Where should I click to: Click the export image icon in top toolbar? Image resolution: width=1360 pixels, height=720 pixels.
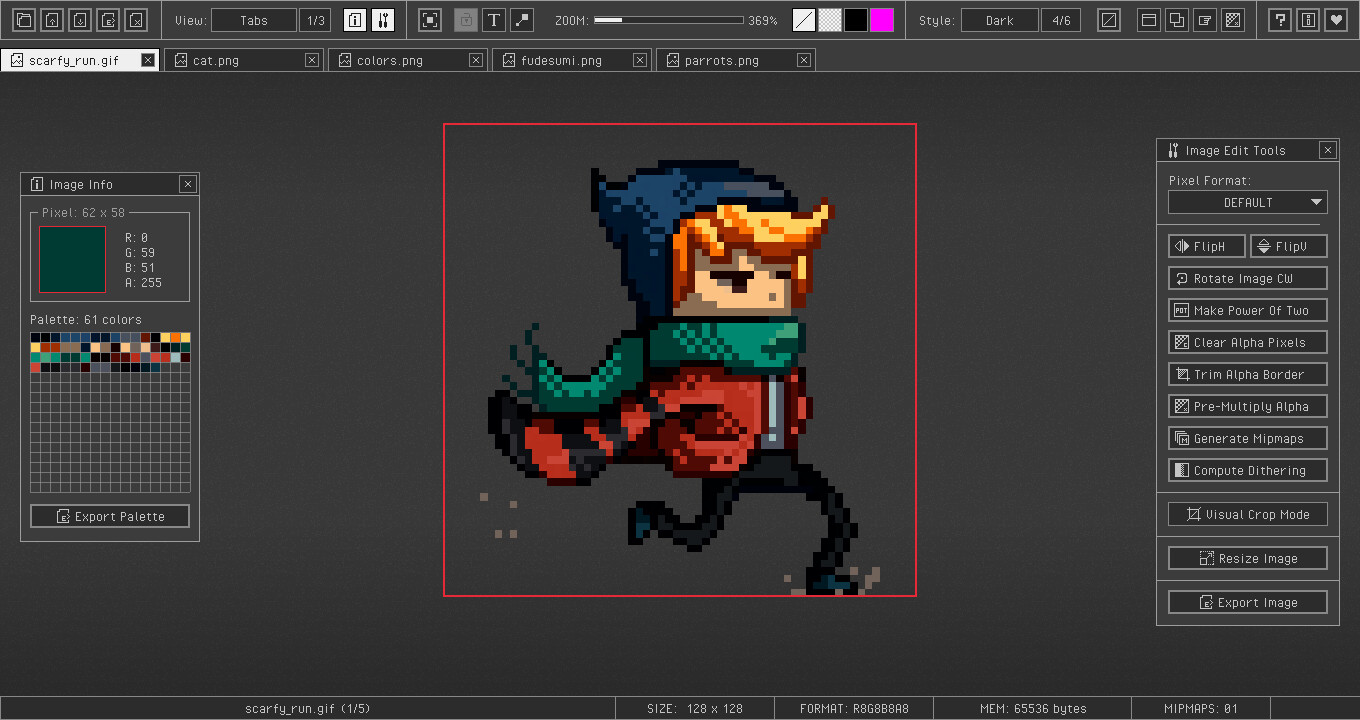click(108, 20)
